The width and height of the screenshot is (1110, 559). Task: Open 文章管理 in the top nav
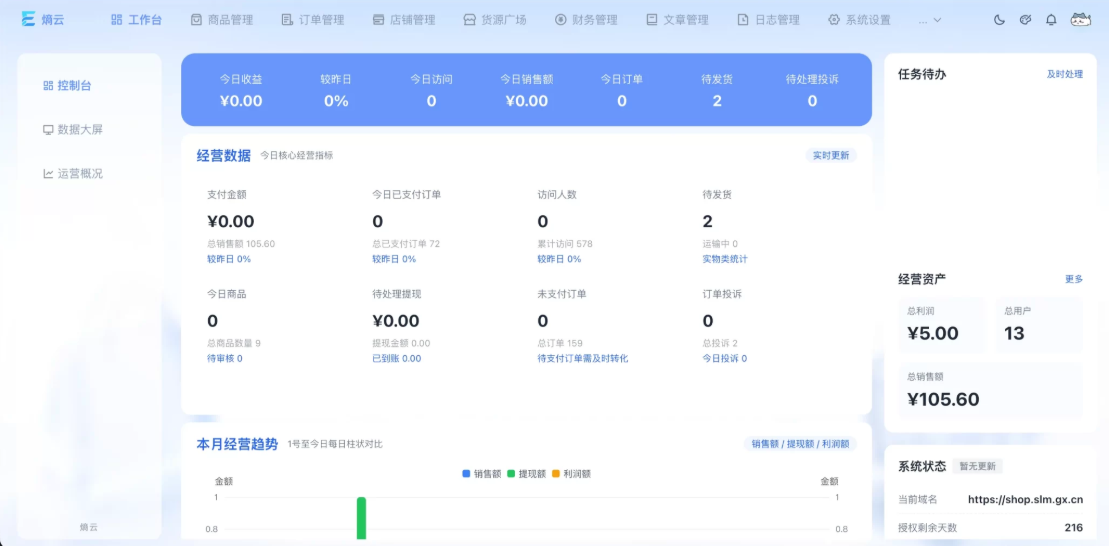677,20
